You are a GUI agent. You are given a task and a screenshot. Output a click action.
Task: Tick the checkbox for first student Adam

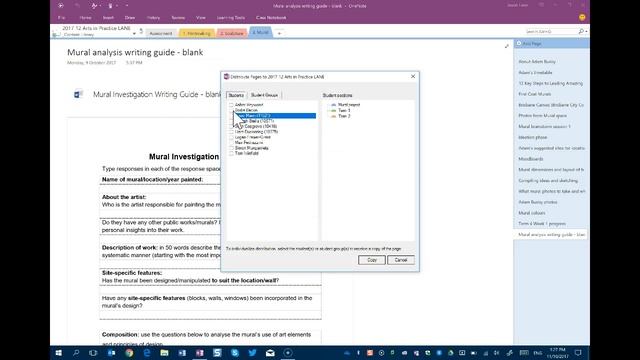[x=231, y=105]
